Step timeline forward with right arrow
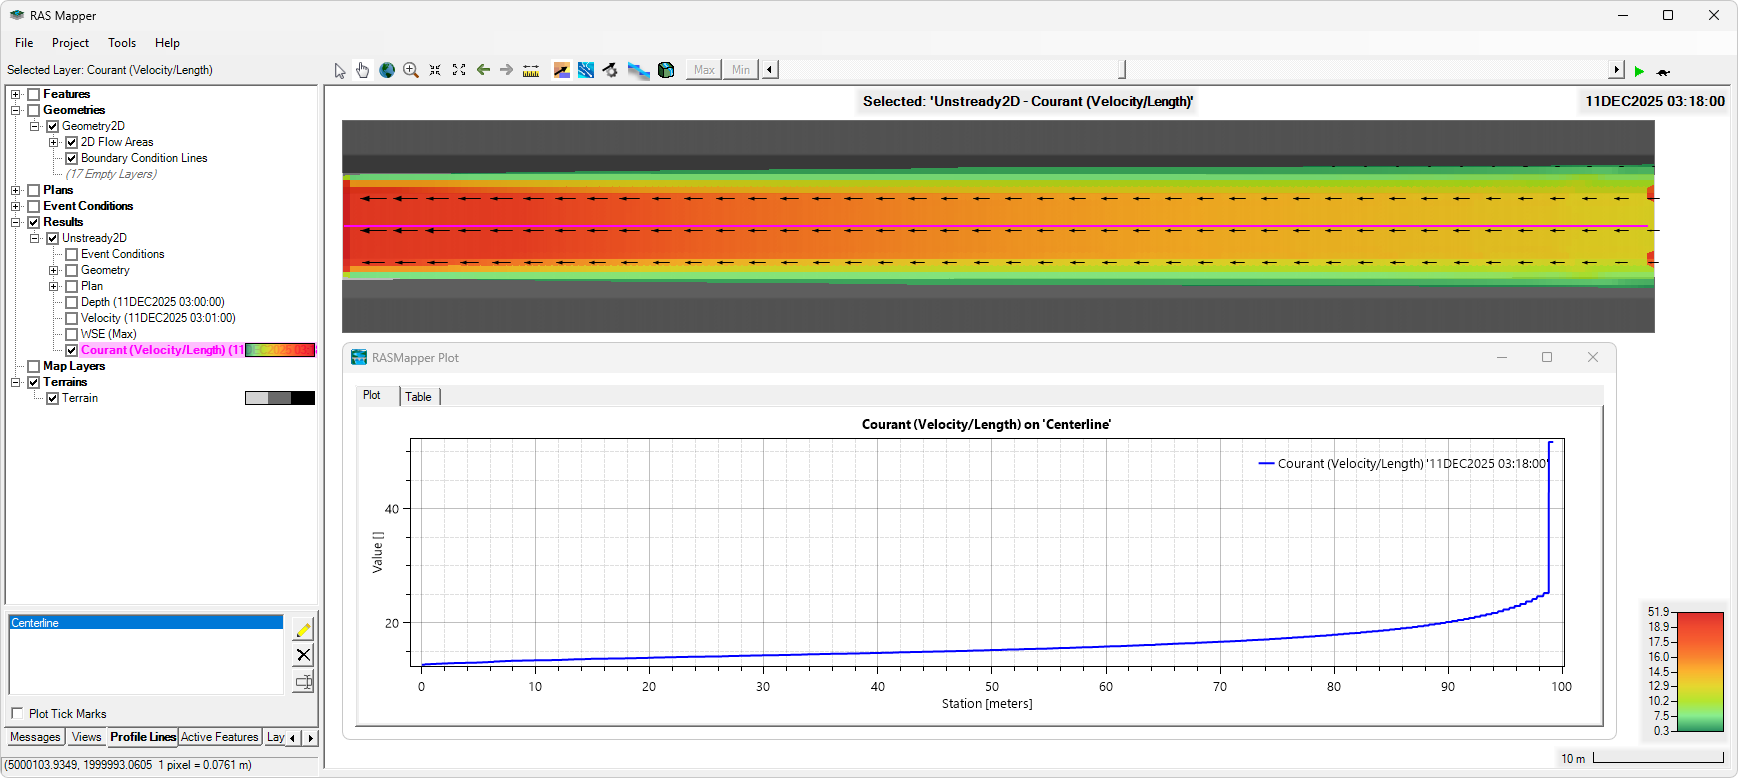This screenshot has height=778, width=1738. click(x=1617, y=70)
